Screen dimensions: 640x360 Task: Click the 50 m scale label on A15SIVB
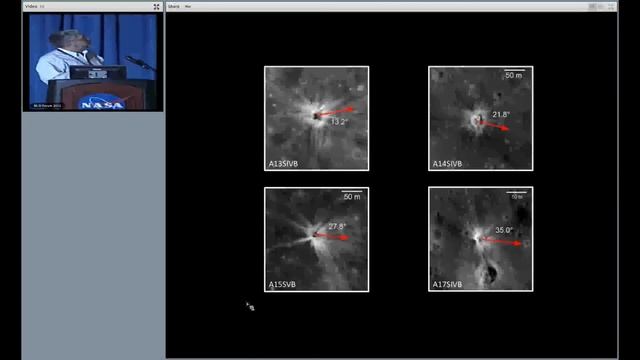coord(352,197)
